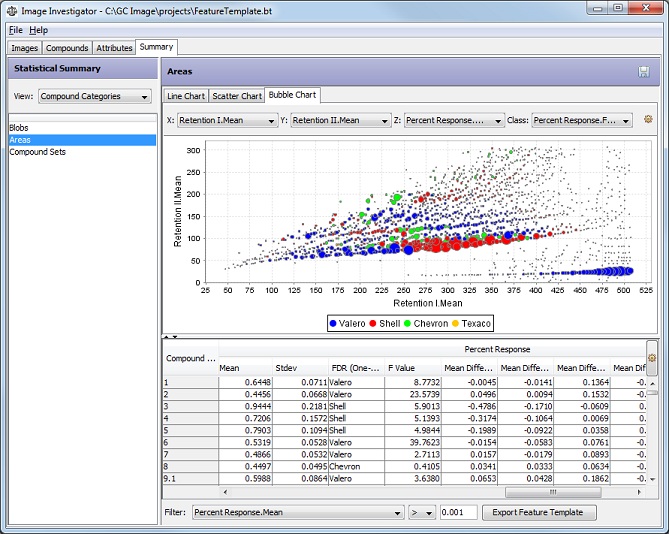The image size is (669, 534).
Task: Click the table scroll left arrow
Action: [x=225, y=492]
